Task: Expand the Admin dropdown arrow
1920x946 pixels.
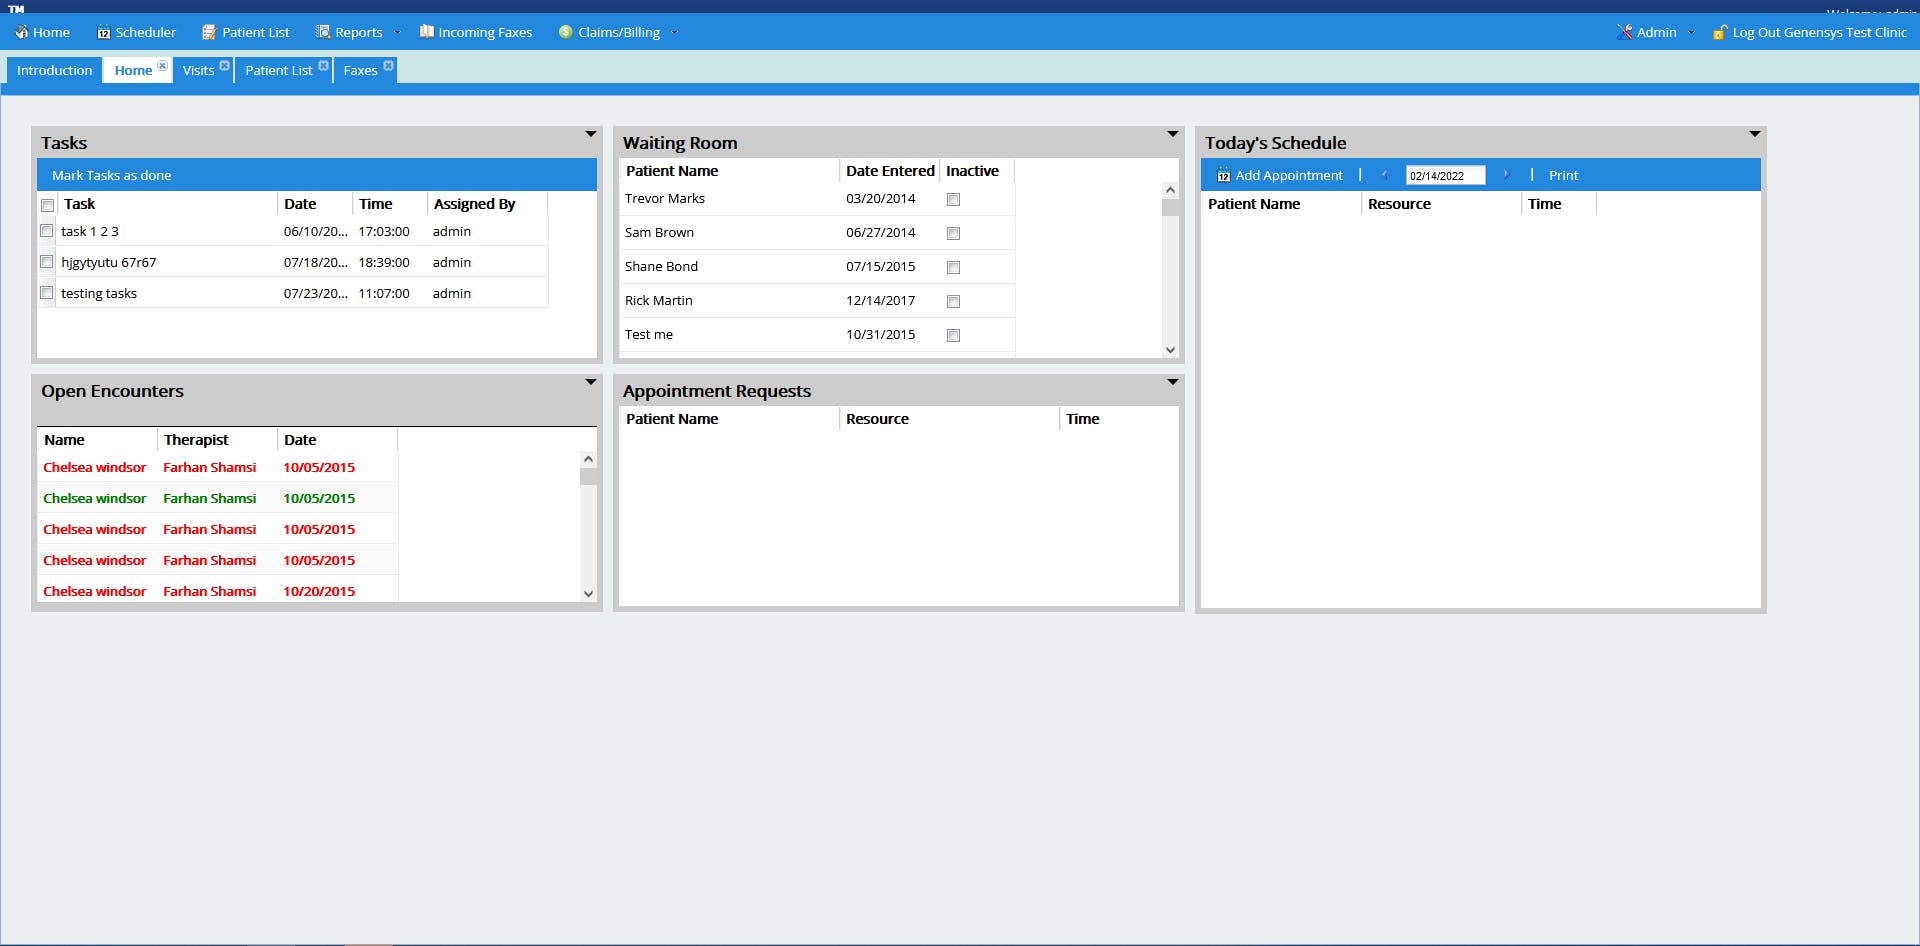Action: click(1691, 32)
